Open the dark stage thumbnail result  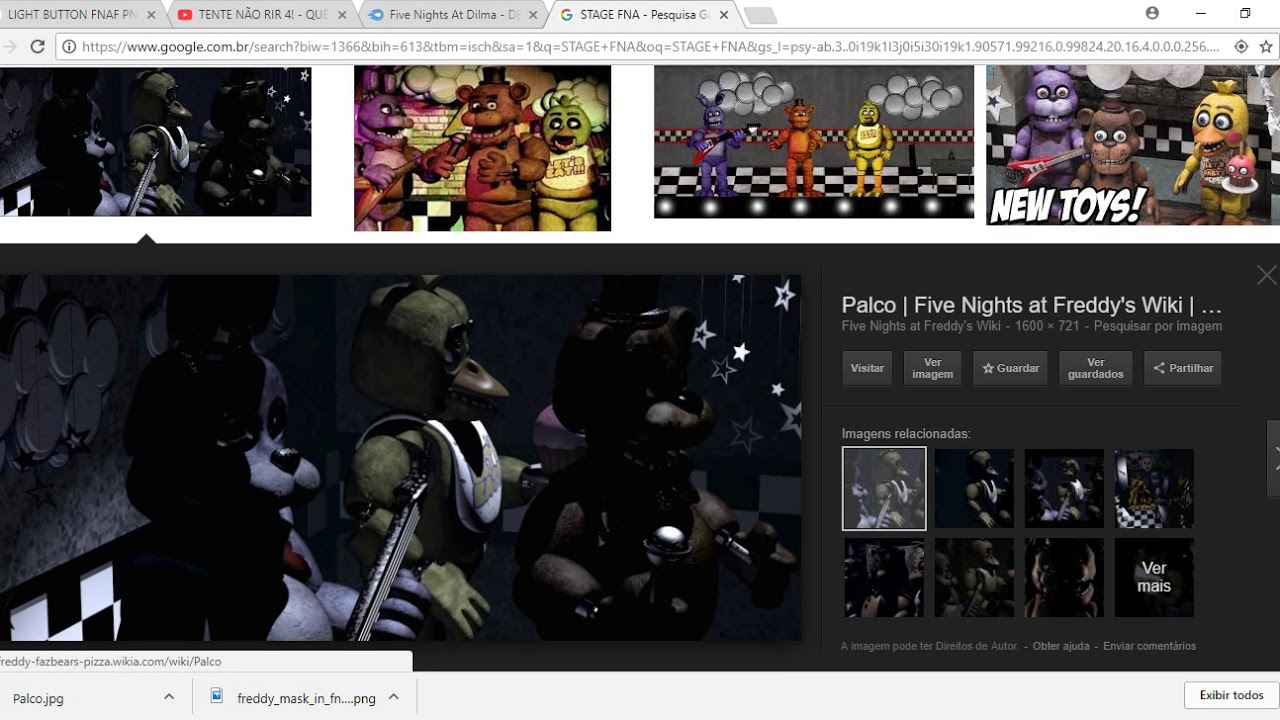point(155,141)
